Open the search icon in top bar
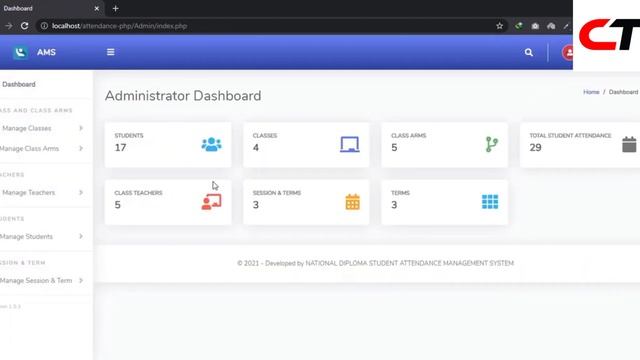 (x=529, y=53)
